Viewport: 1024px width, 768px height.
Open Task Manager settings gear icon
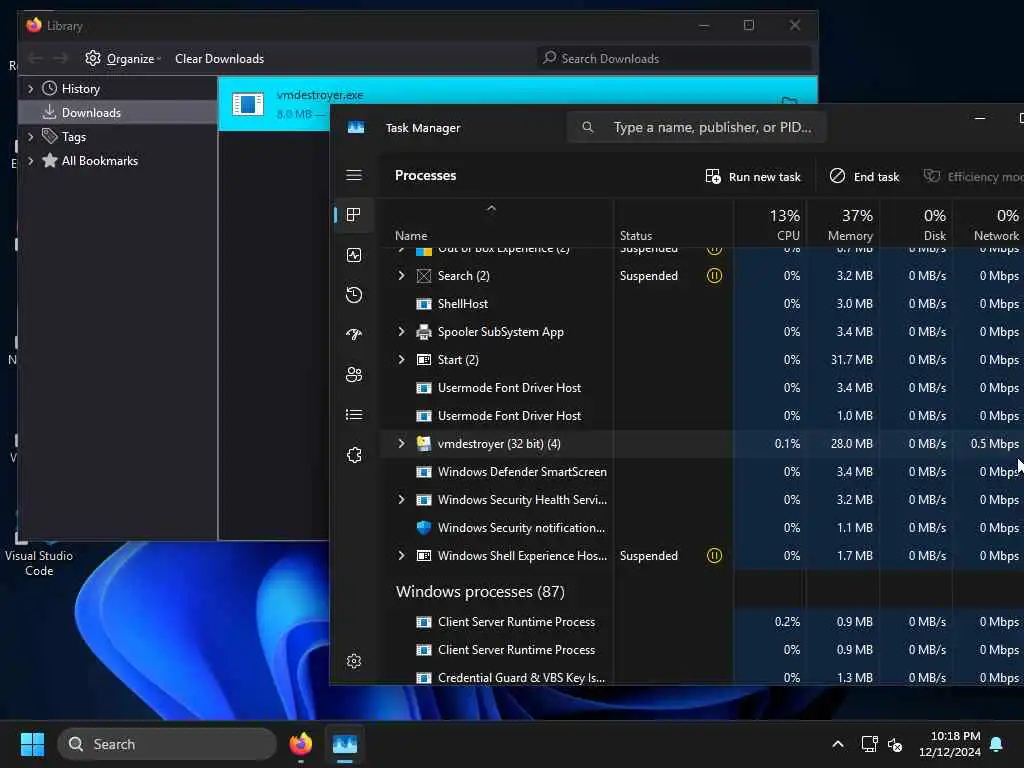(354, 661)
